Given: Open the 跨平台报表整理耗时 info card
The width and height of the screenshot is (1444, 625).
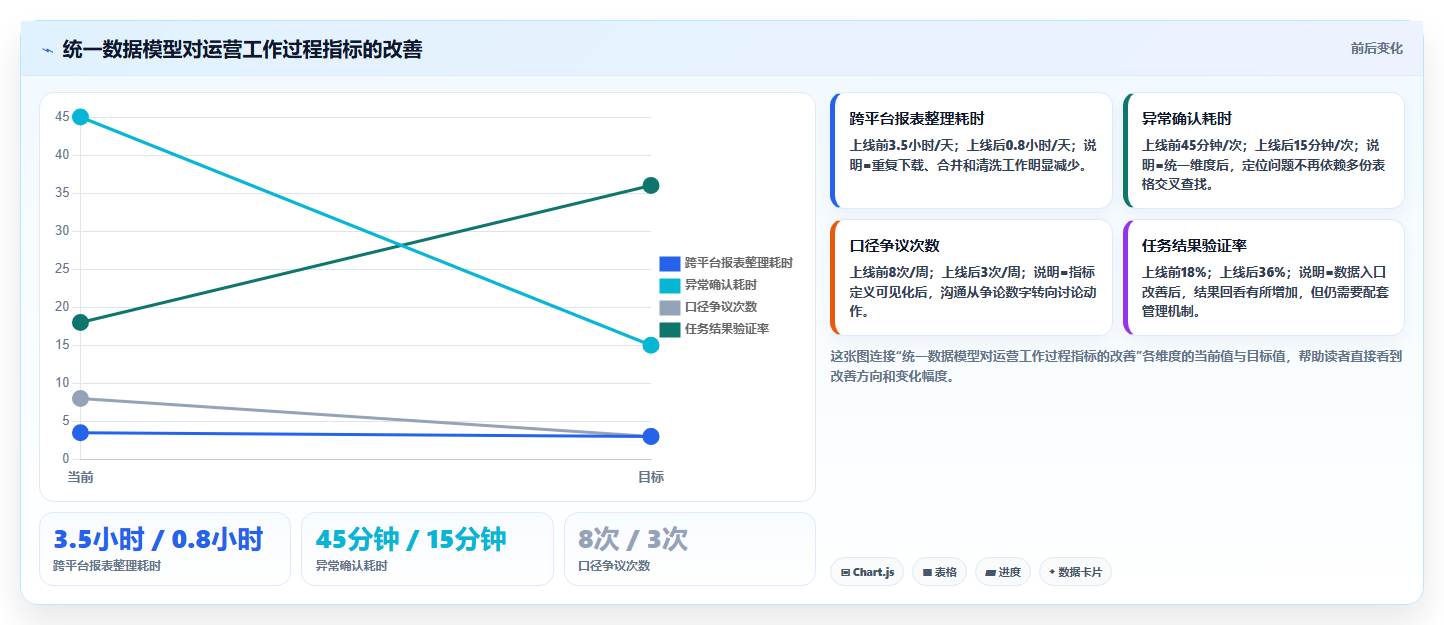Looking at the screenshot, I should (971, 150).
